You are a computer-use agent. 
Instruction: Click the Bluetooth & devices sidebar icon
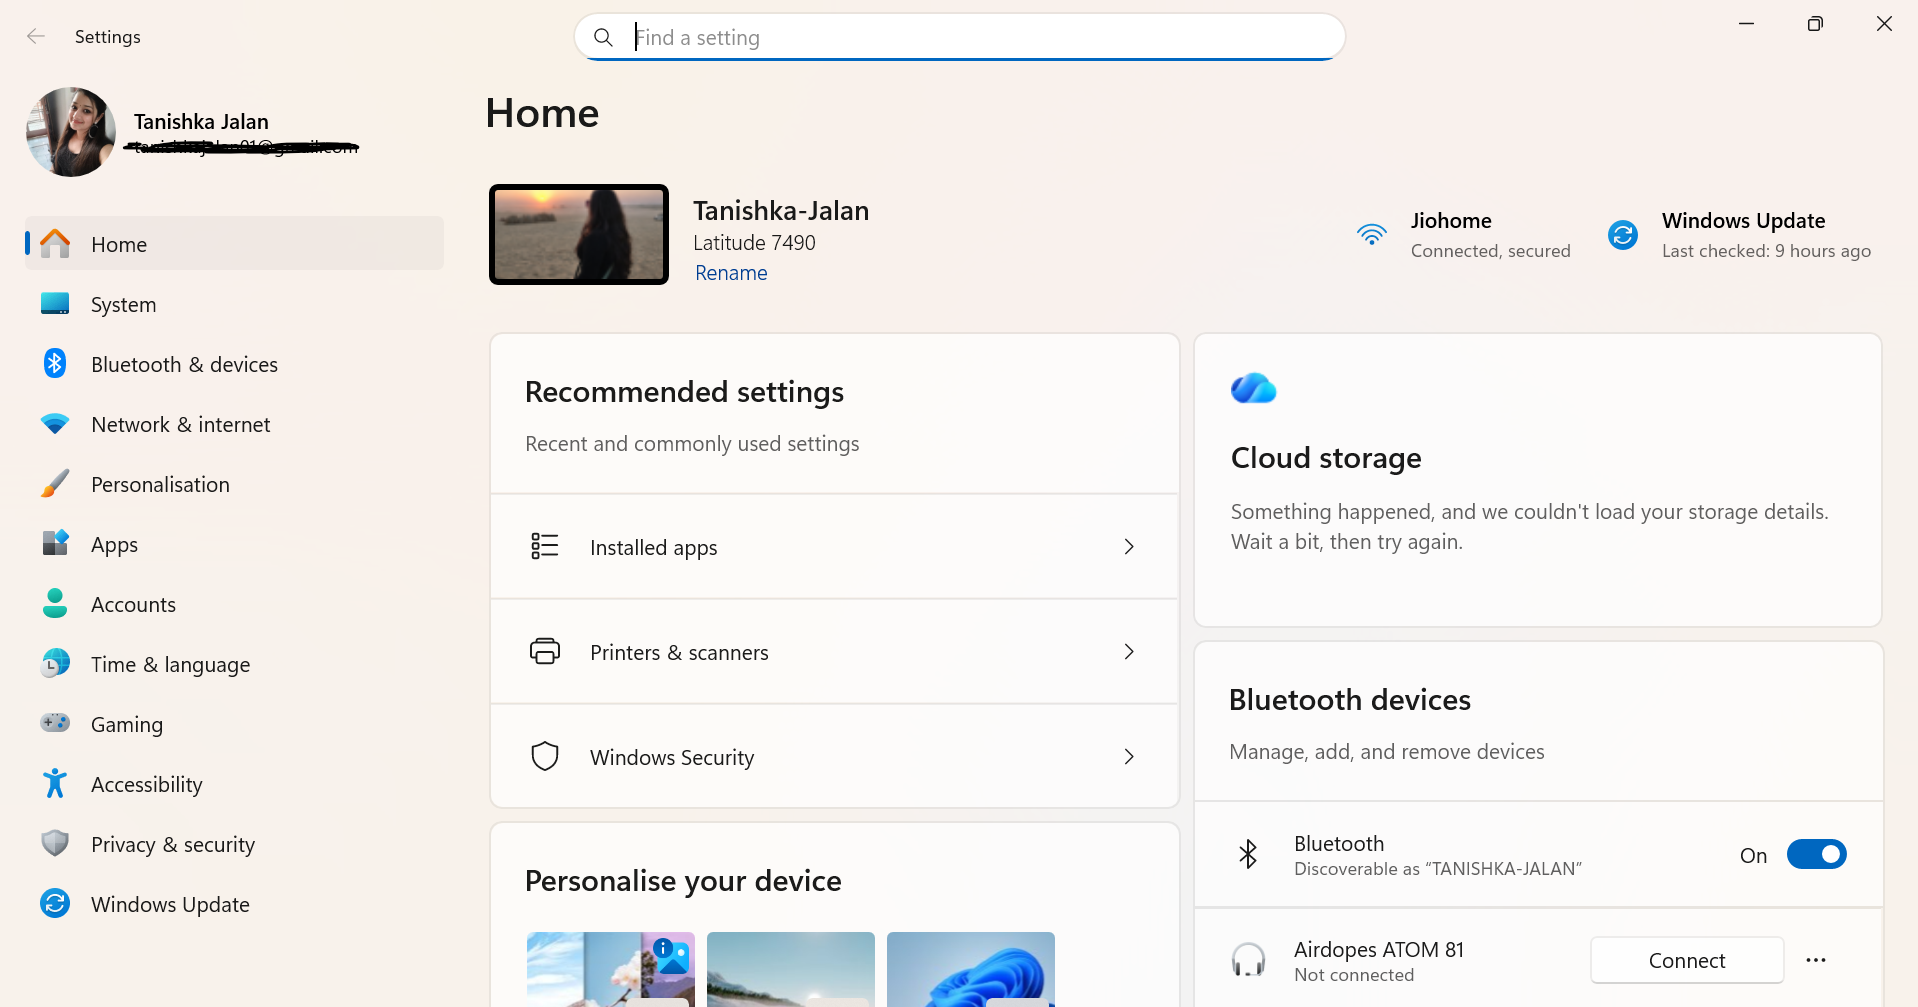pyautogui.click(x=55, y=364)
